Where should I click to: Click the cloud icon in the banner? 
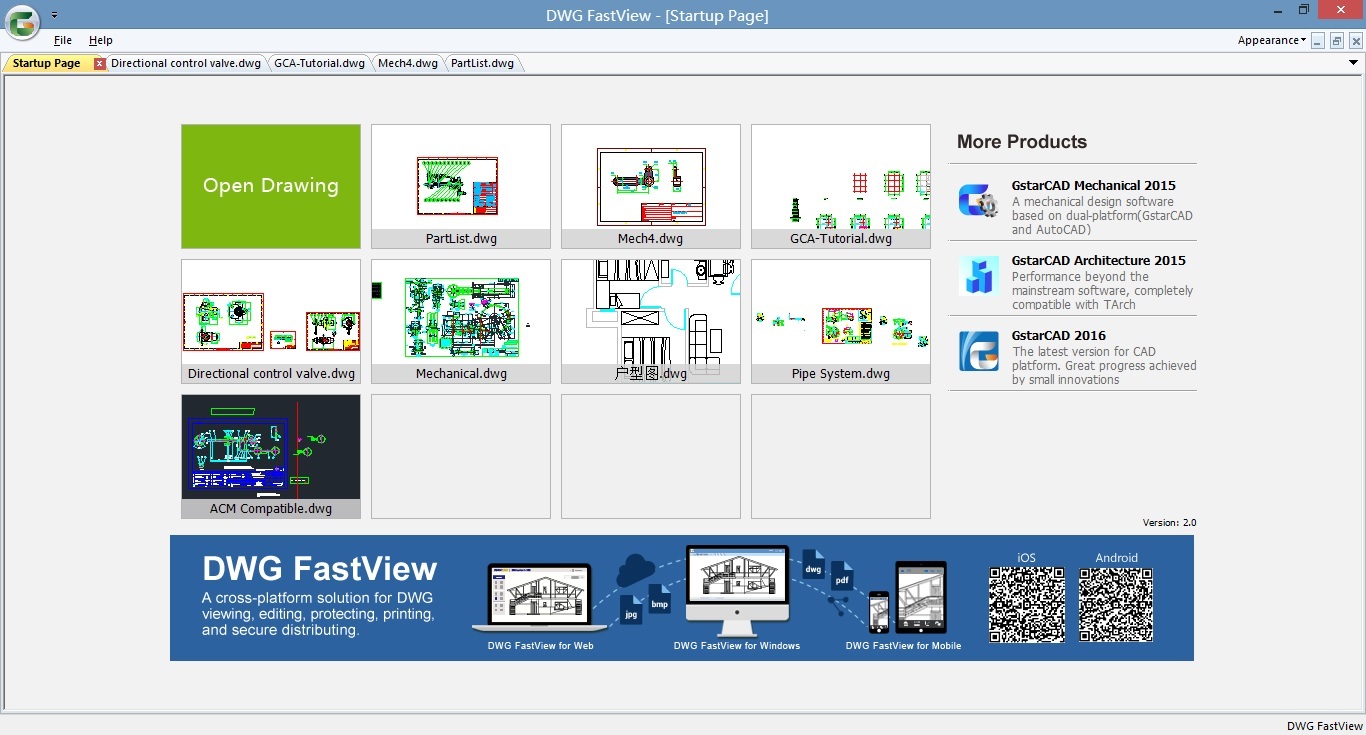coord(636,571)
